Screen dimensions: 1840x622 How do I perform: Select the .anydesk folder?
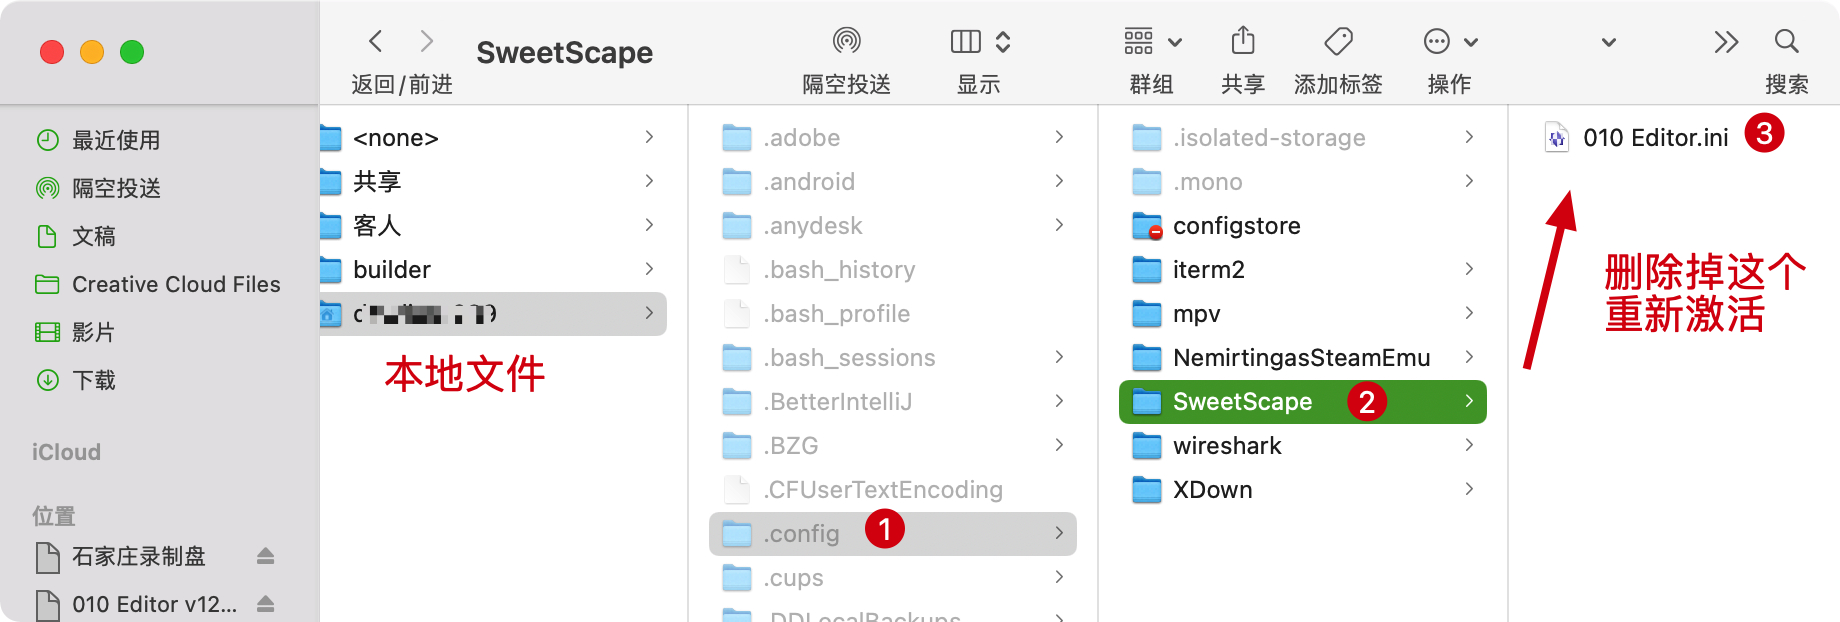(892, 226)
